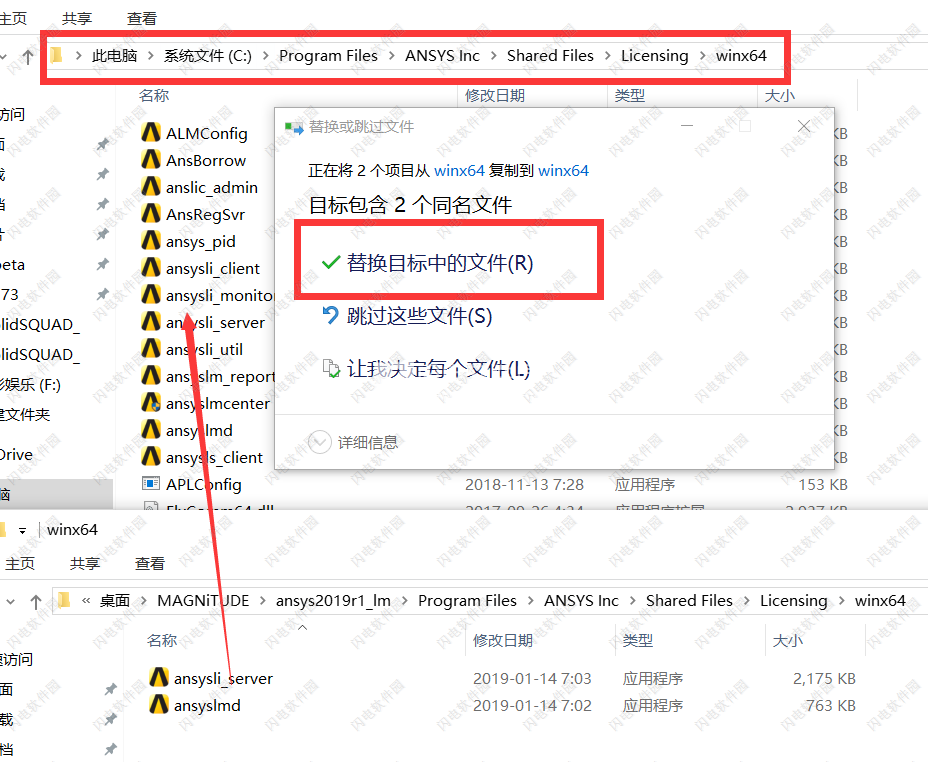Image resolution: width=928 pixels, height=762 pixels.
Task: Choose 让我决定每个文件(L) option
Action: click(438, 369)
